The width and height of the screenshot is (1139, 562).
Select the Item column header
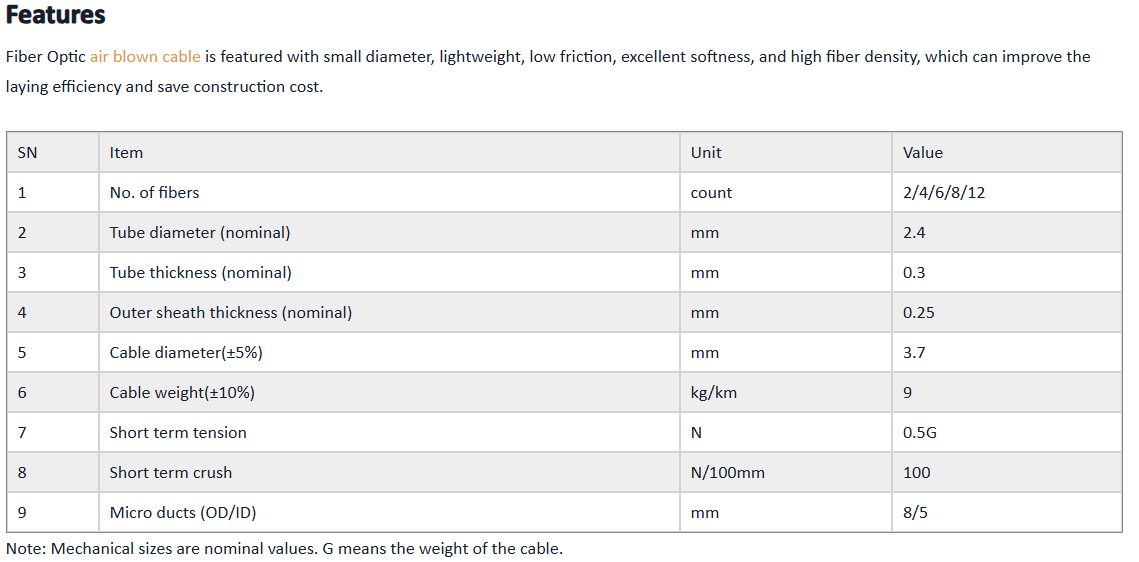click(x=389, y=152)
